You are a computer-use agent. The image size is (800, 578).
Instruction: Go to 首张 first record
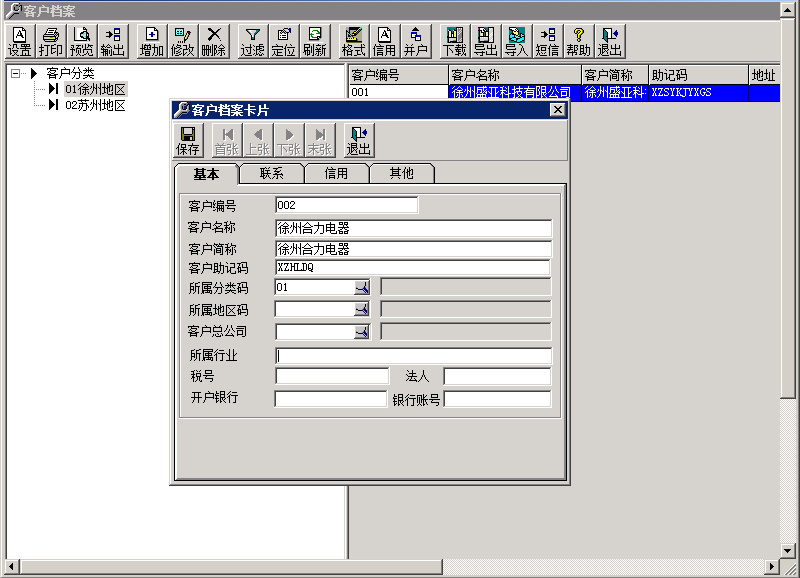coord(227,140)
